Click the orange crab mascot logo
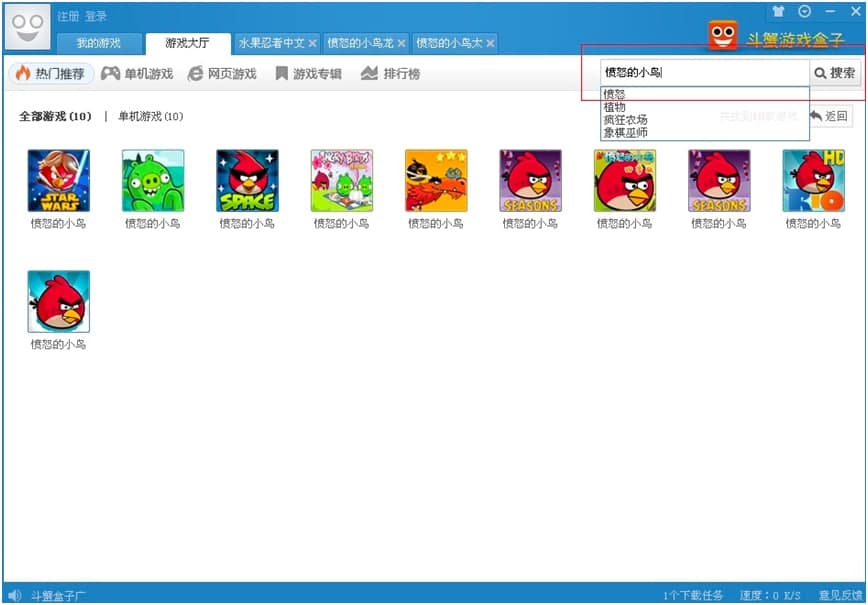Screen dimensions: 868x605 click(x=723, y=35)
